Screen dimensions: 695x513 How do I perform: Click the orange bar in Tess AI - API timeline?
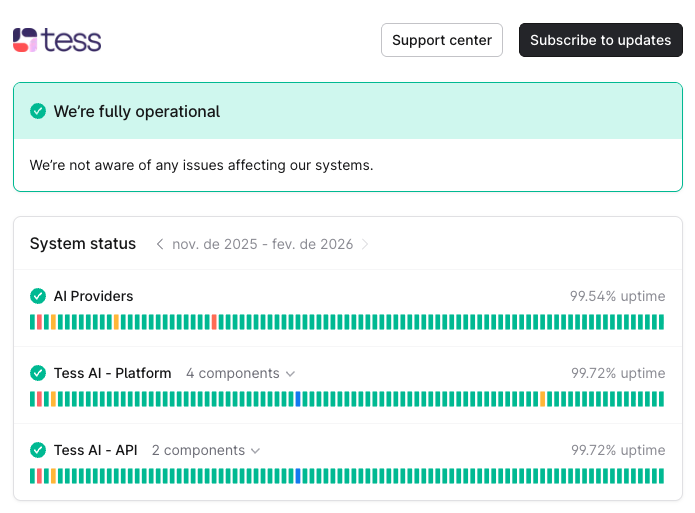[53, 476]
